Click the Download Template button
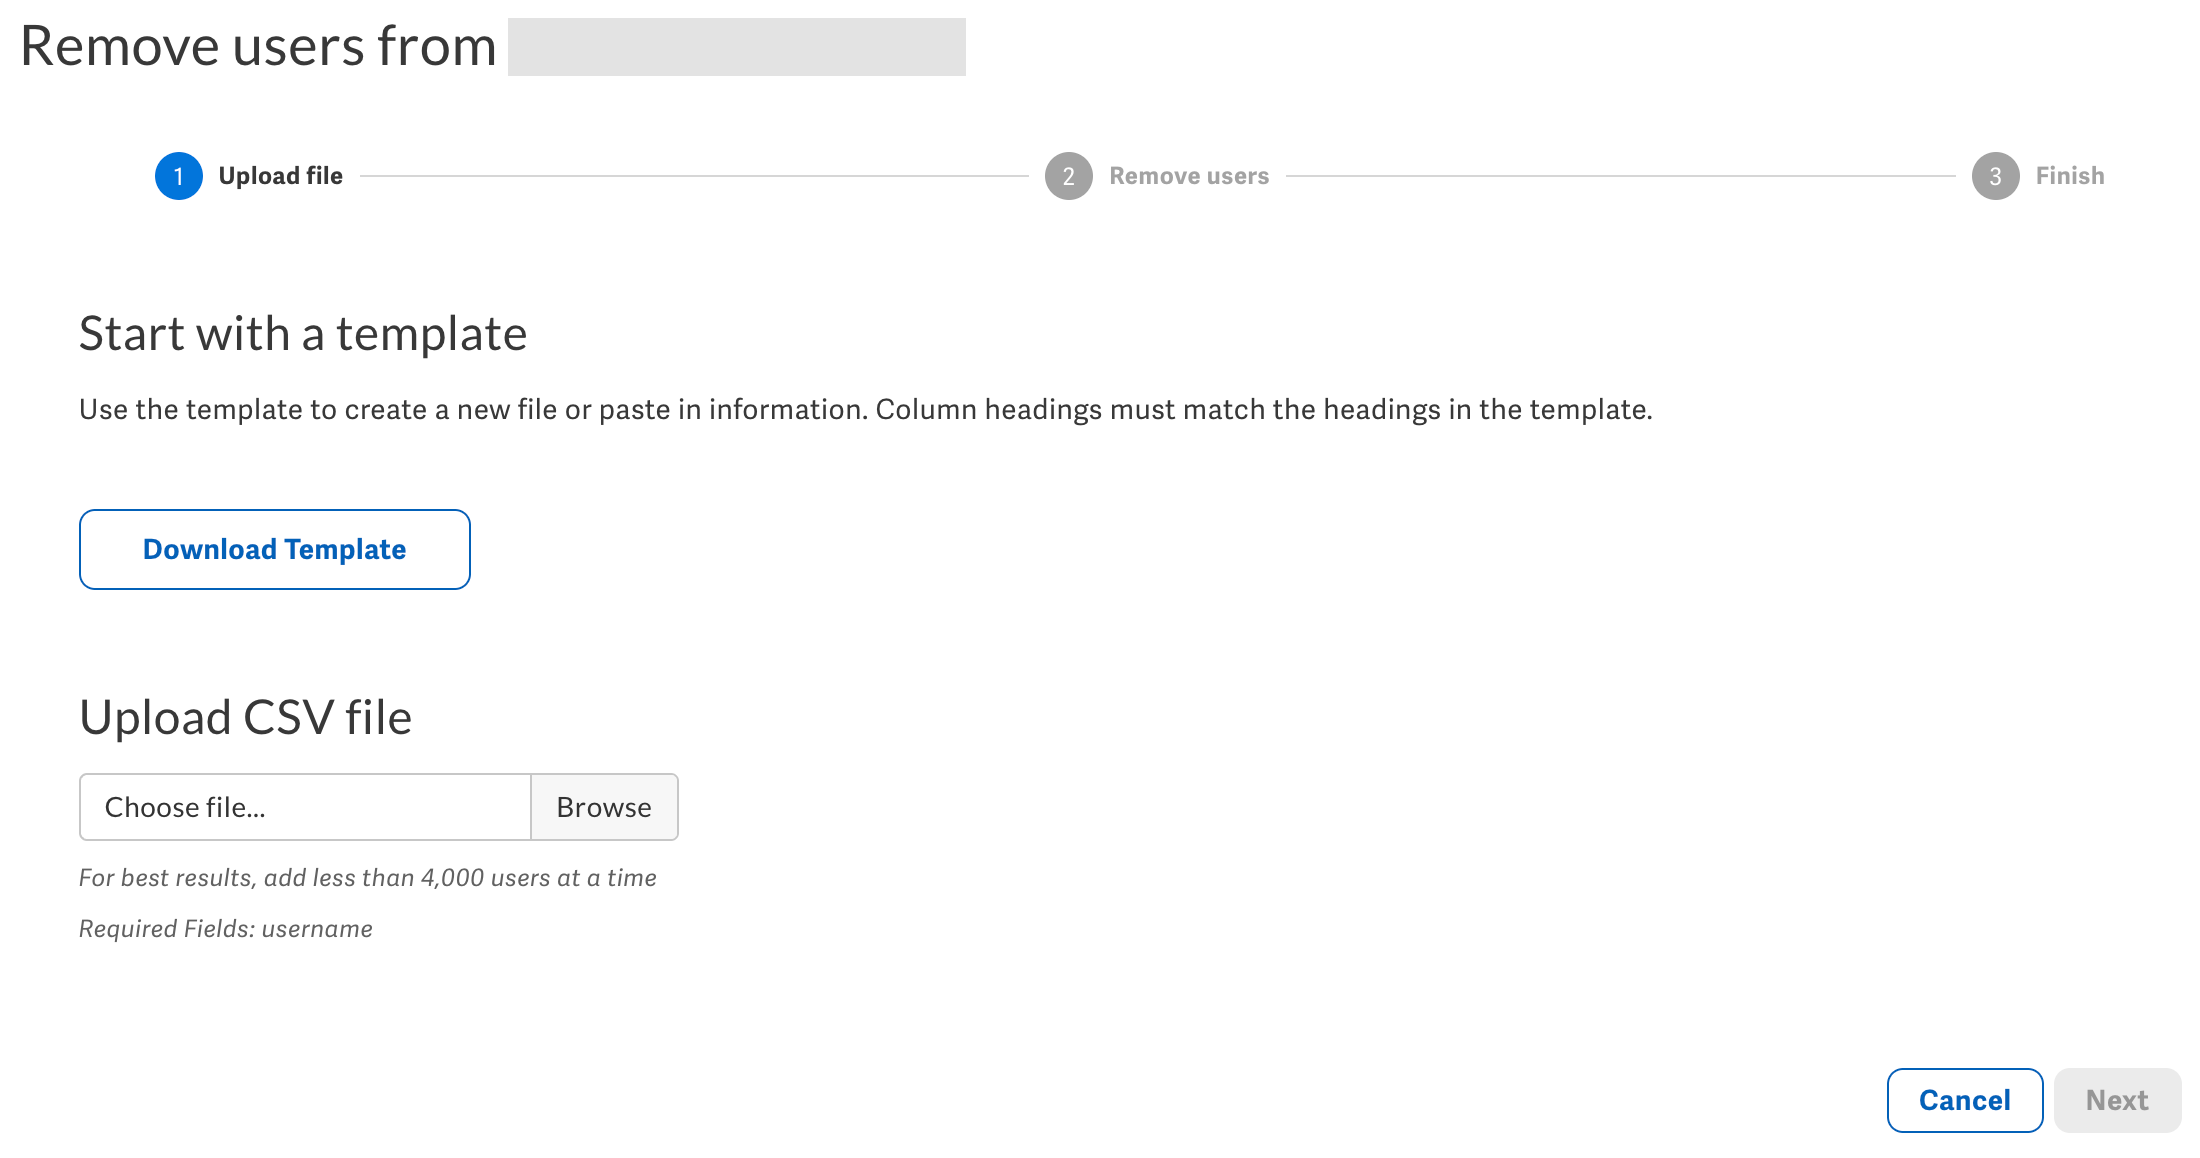 [x=274, y=549]
